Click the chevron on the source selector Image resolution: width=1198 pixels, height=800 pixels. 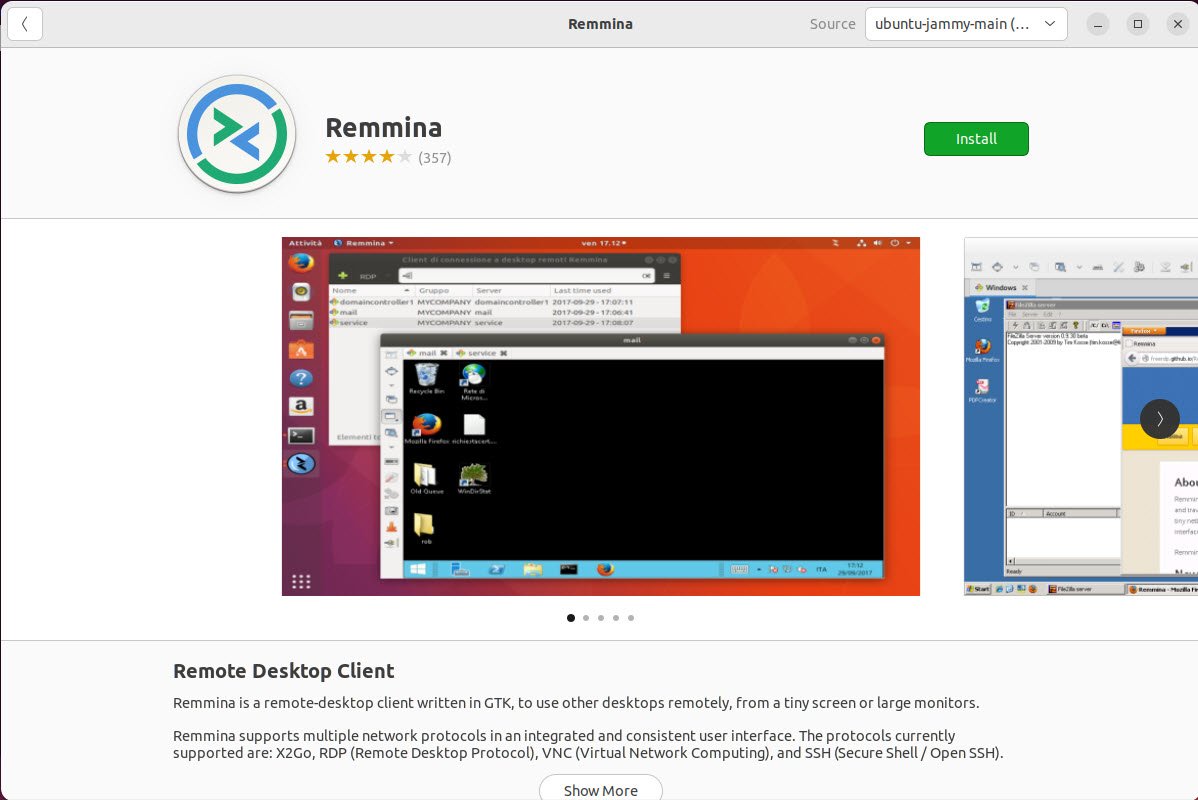point(1048,23)
